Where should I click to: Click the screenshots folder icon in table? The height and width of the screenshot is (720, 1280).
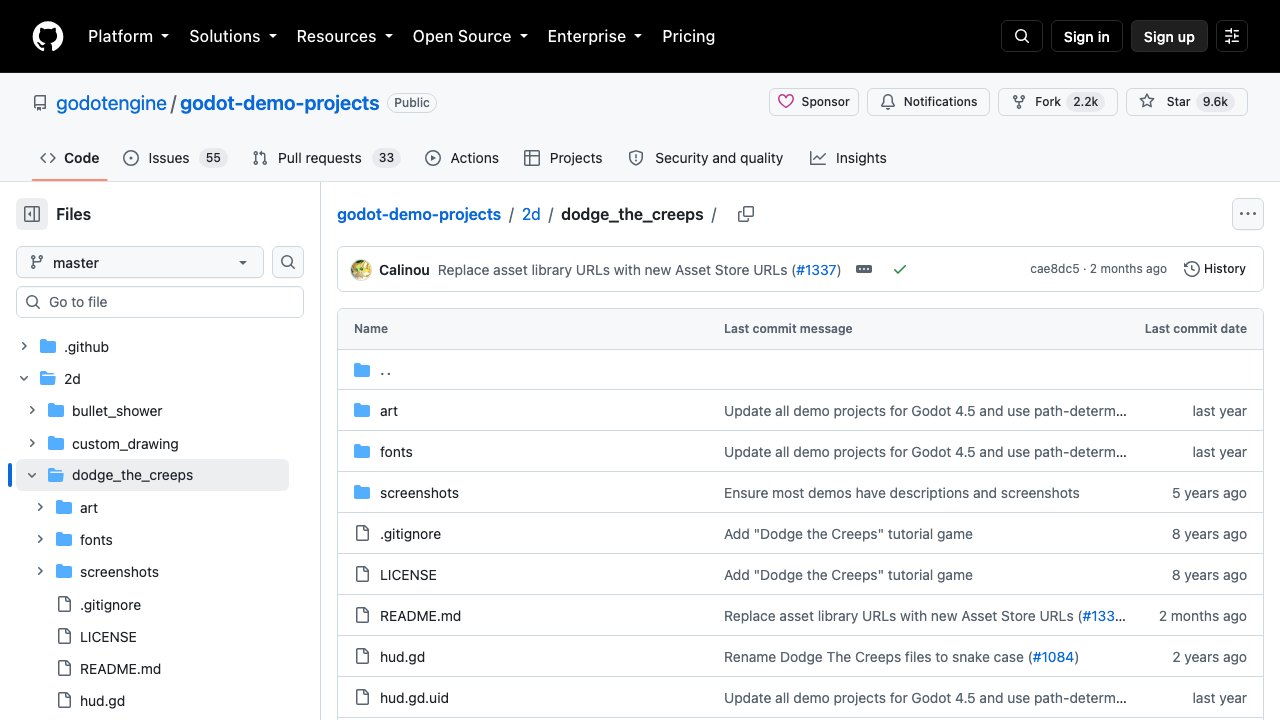point(362,493)
